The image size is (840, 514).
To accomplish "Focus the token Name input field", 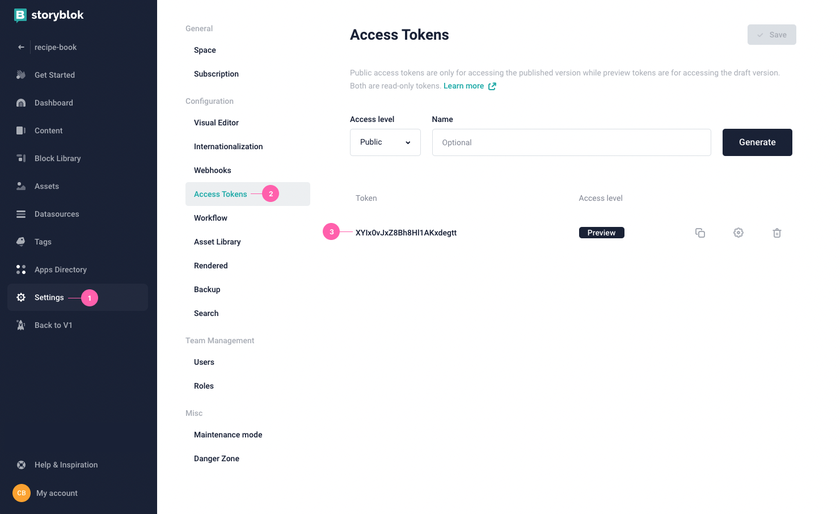I will tap(571, 142).
